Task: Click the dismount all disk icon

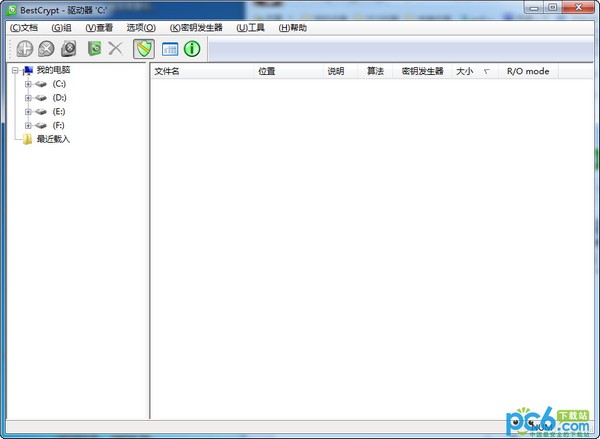Action: [x=69, y=49]
